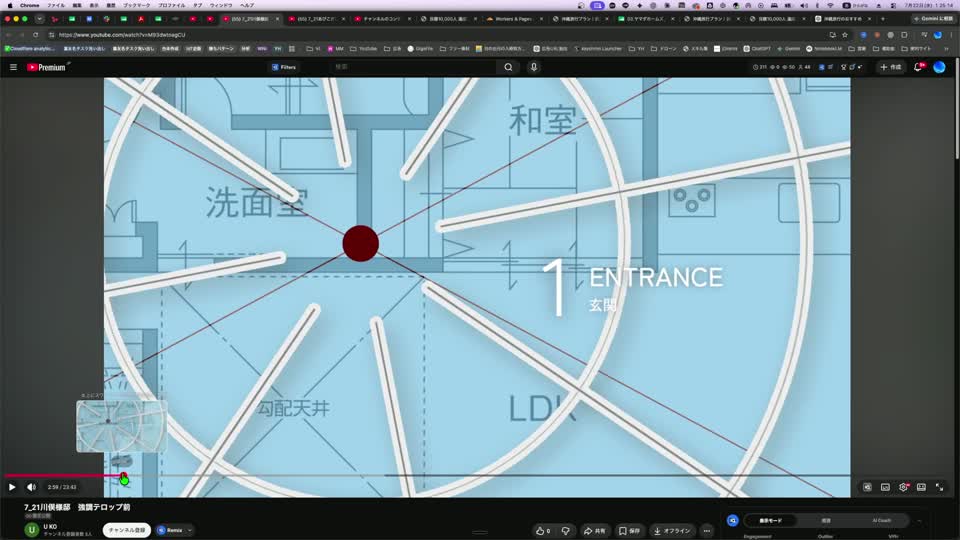
Task: Close the active YouTube tab
Action: tap(277, 19)
